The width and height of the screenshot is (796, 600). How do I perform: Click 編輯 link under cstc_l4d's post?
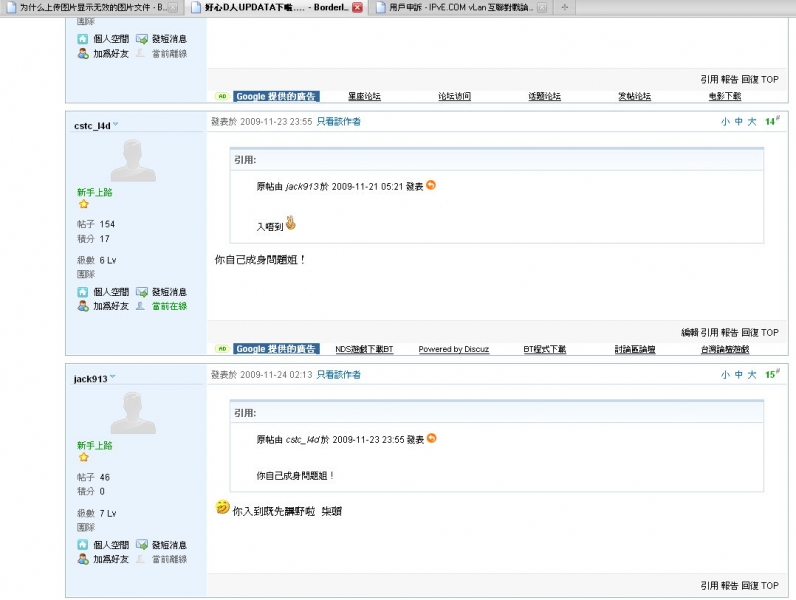[x=689, y=332]
